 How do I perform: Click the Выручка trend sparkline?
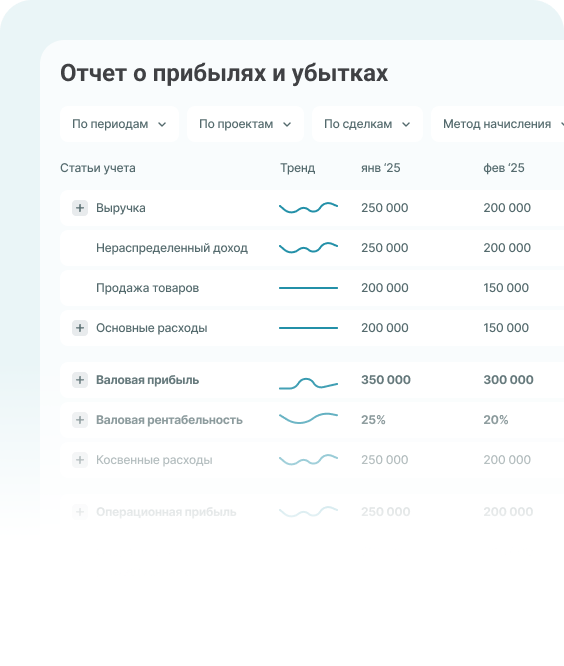(308, 208)
